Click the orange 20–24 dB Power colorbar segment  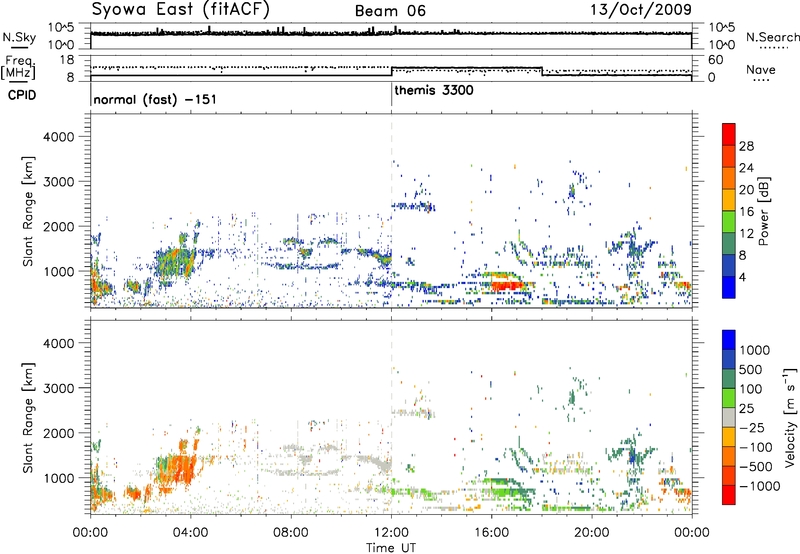729,178
